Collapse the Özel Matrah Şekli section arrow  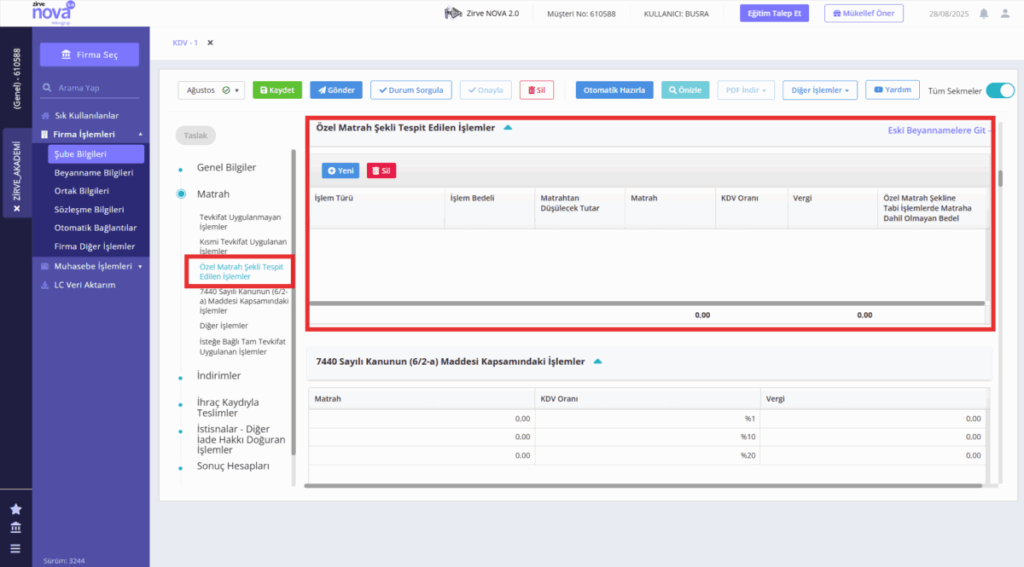point(508,128)
